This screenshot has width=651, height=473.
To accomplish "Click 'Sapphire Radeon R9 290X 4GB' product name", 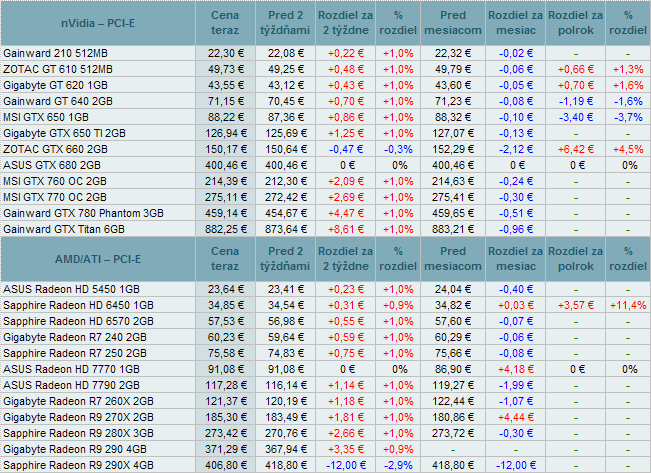I will pos(78,465).
